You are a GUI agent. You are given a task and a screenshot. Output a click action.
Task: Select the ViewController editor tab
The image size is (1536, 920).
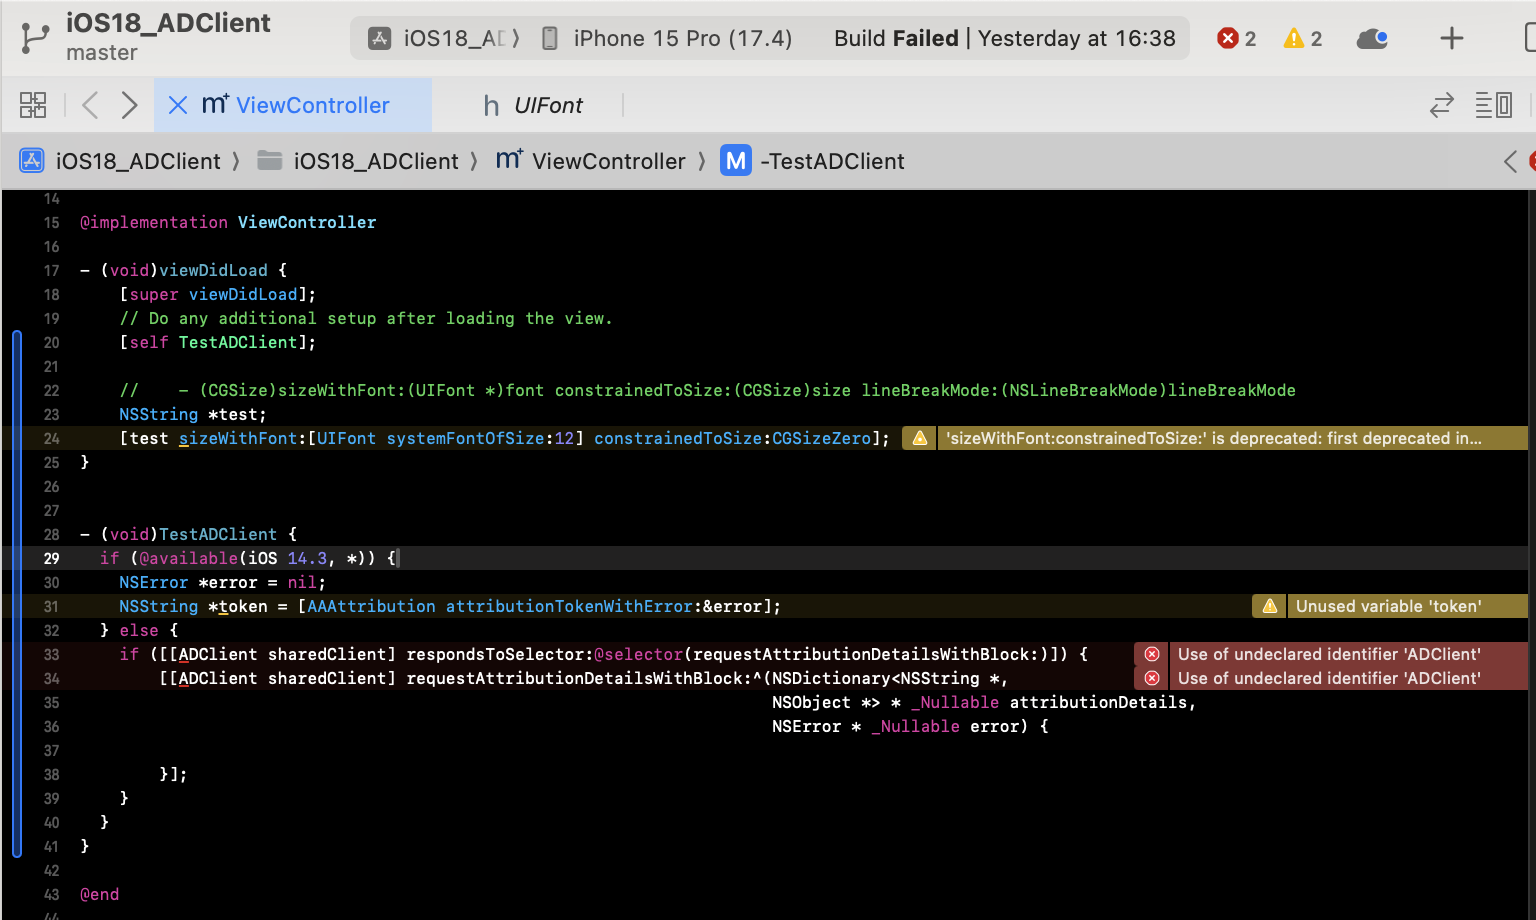[295, 105]
